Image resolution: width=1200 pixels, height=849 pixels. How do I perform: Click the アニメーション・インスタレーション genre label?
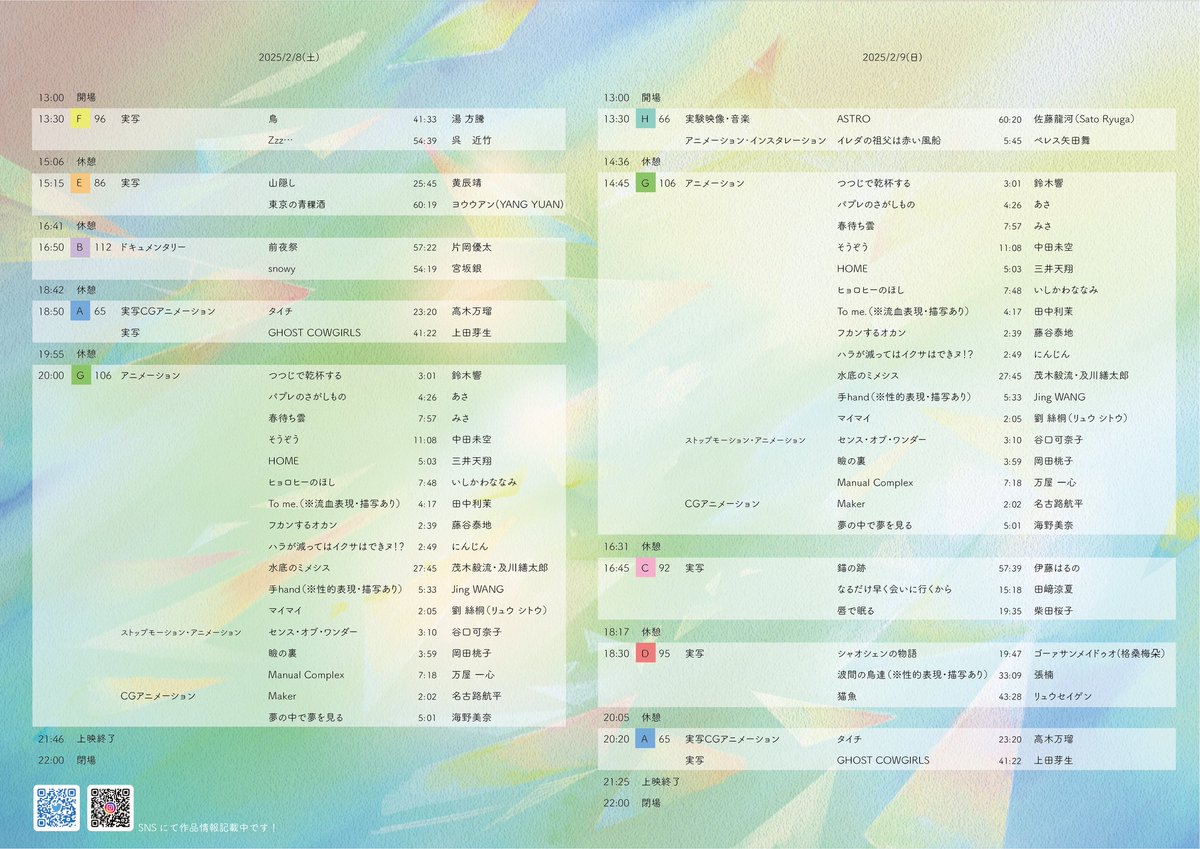pyautogui.click(x=756, y=141)
